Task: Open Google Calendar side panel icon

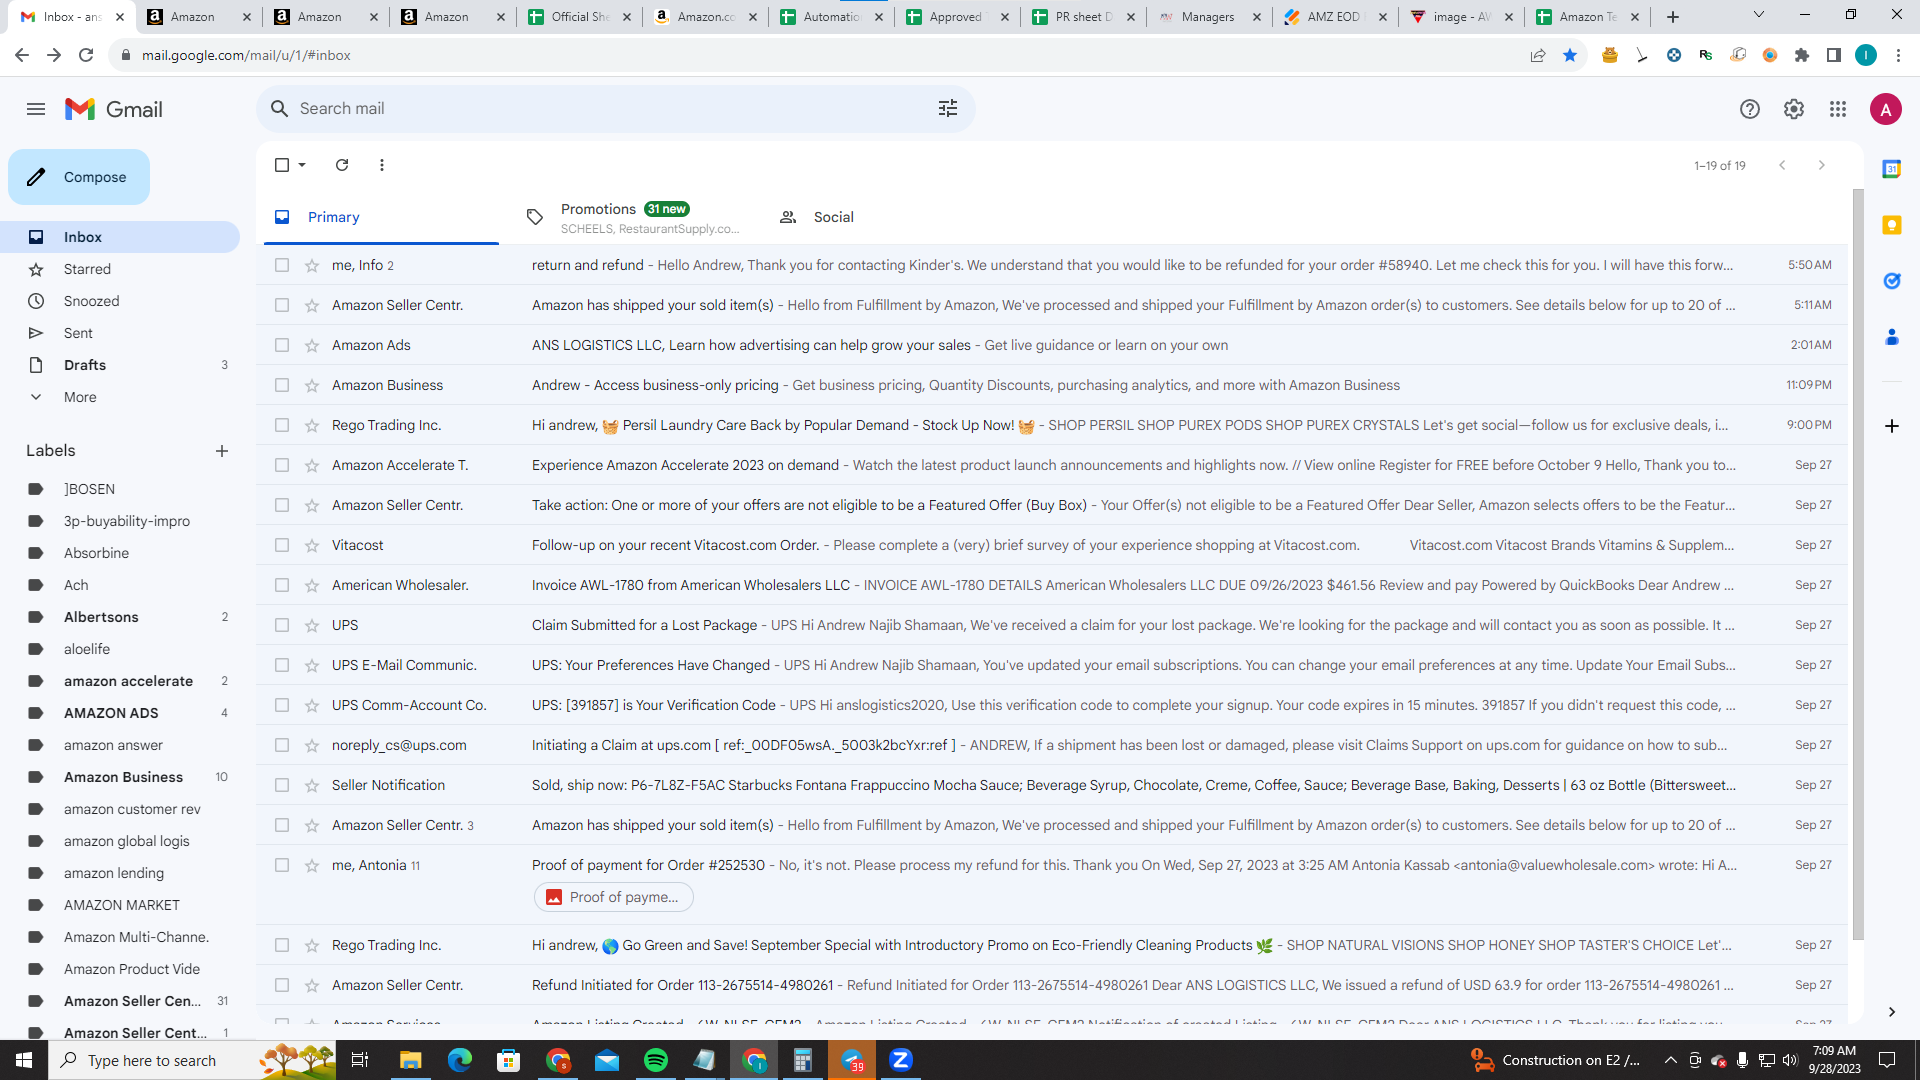Action: 1892,169
